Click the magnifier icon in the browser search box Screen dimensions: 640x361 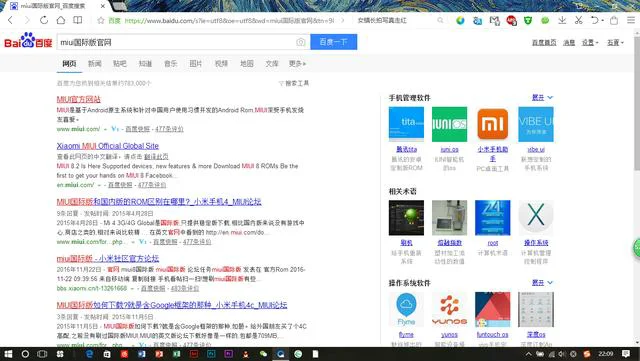pos(440,20)
